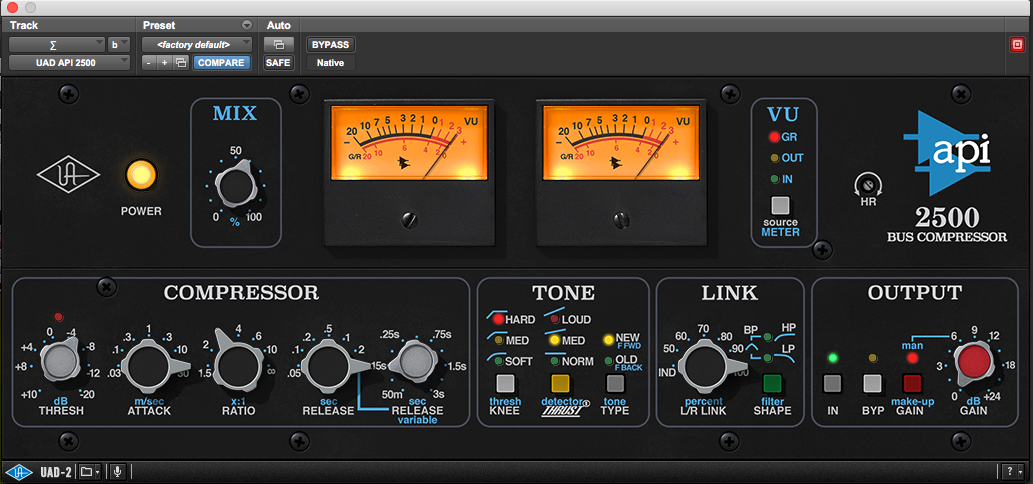Click the threshold red LED above THRESH
Image resolution: width=1033 pixels, height=484 pixels.
[x=59, y=317]
